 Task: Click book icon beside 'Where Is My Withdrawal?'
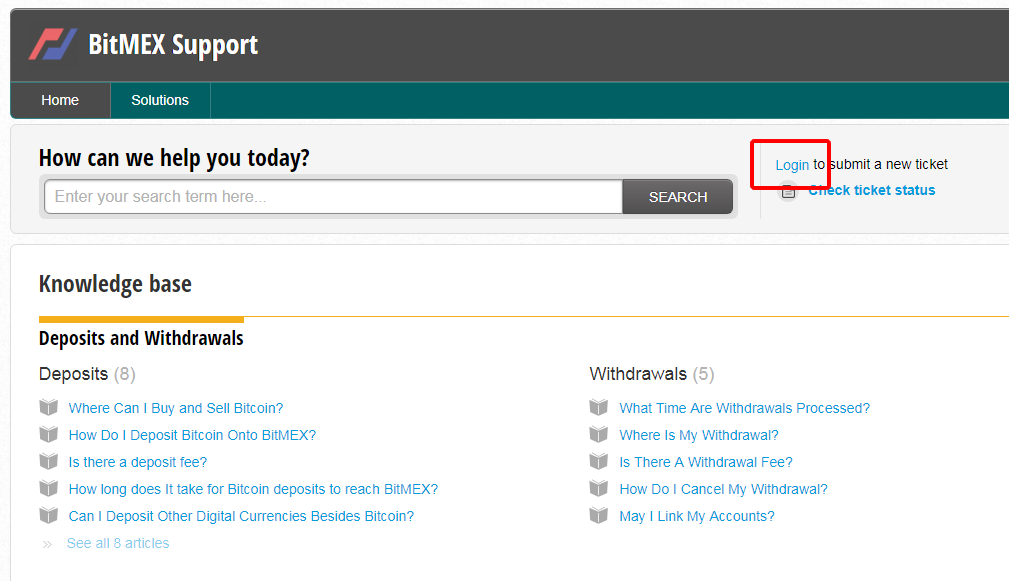599,434
